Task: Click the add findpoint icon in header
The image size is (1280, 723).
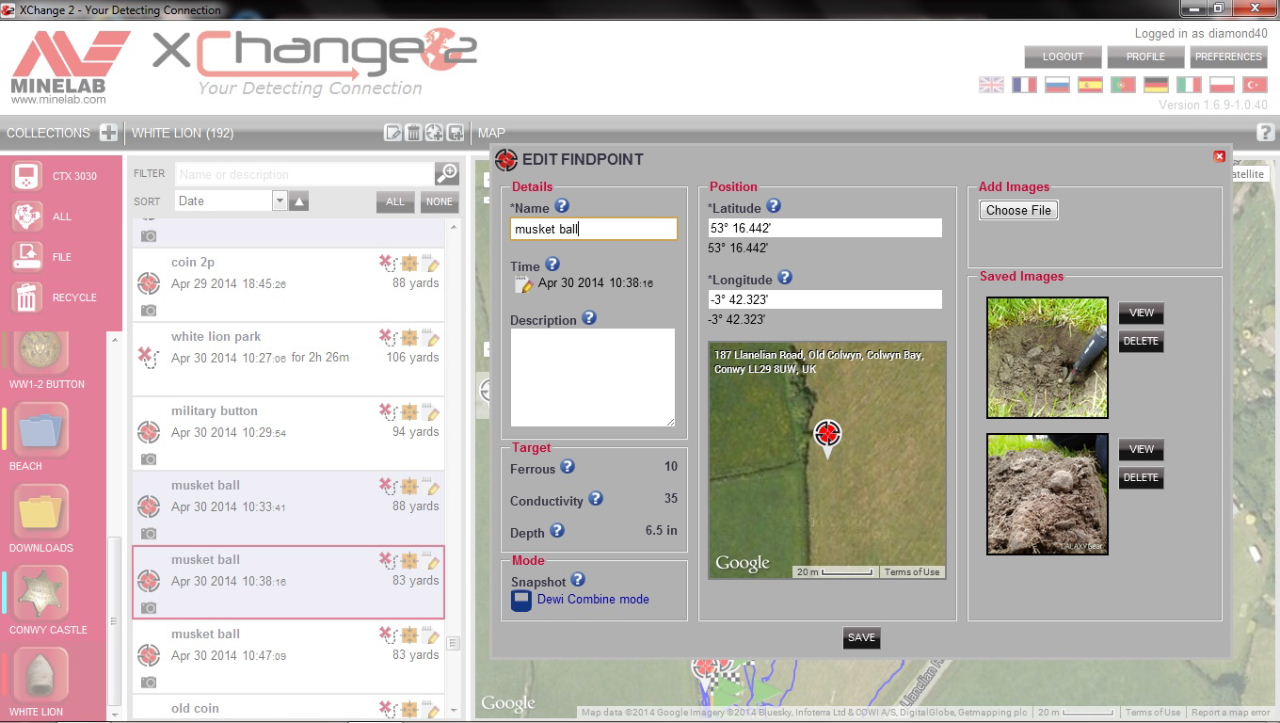Action: pos(434,132)
